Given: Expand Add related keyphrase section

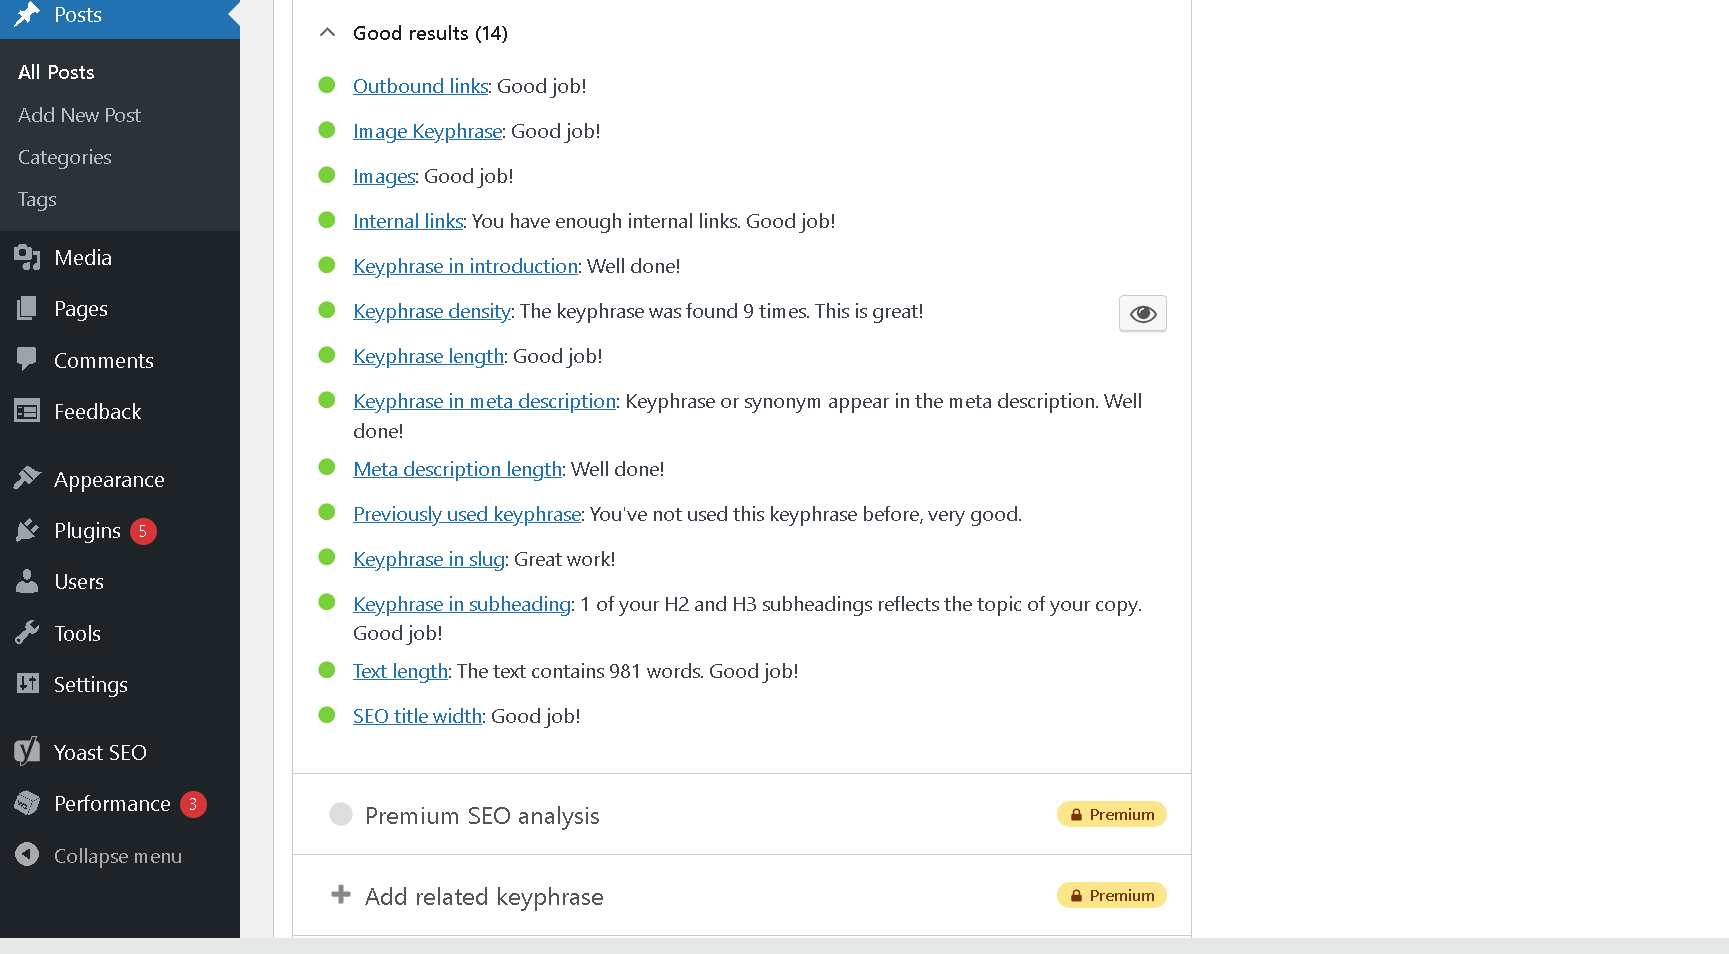Looking at the screenshot, I should tap(484, 897).
